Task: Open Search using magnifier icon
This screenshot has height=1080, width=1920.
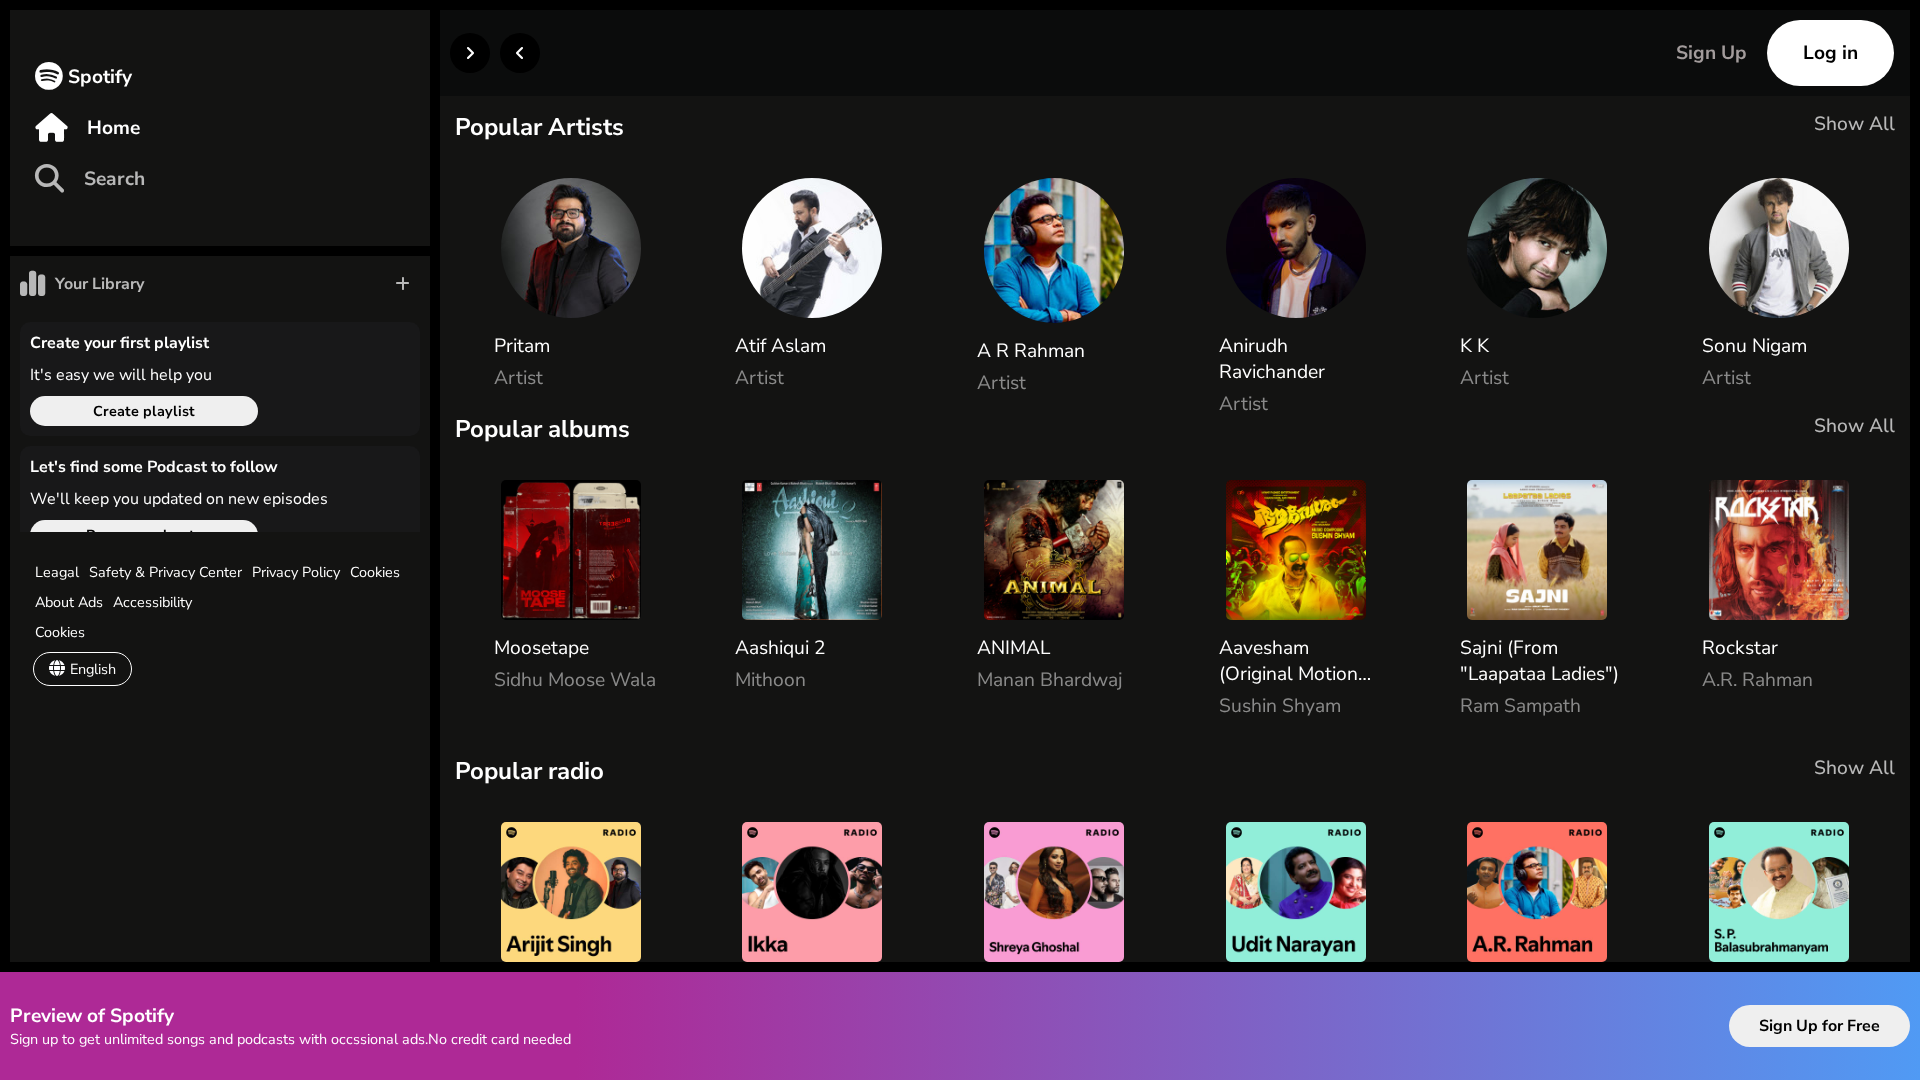Action: coord(49,178)
